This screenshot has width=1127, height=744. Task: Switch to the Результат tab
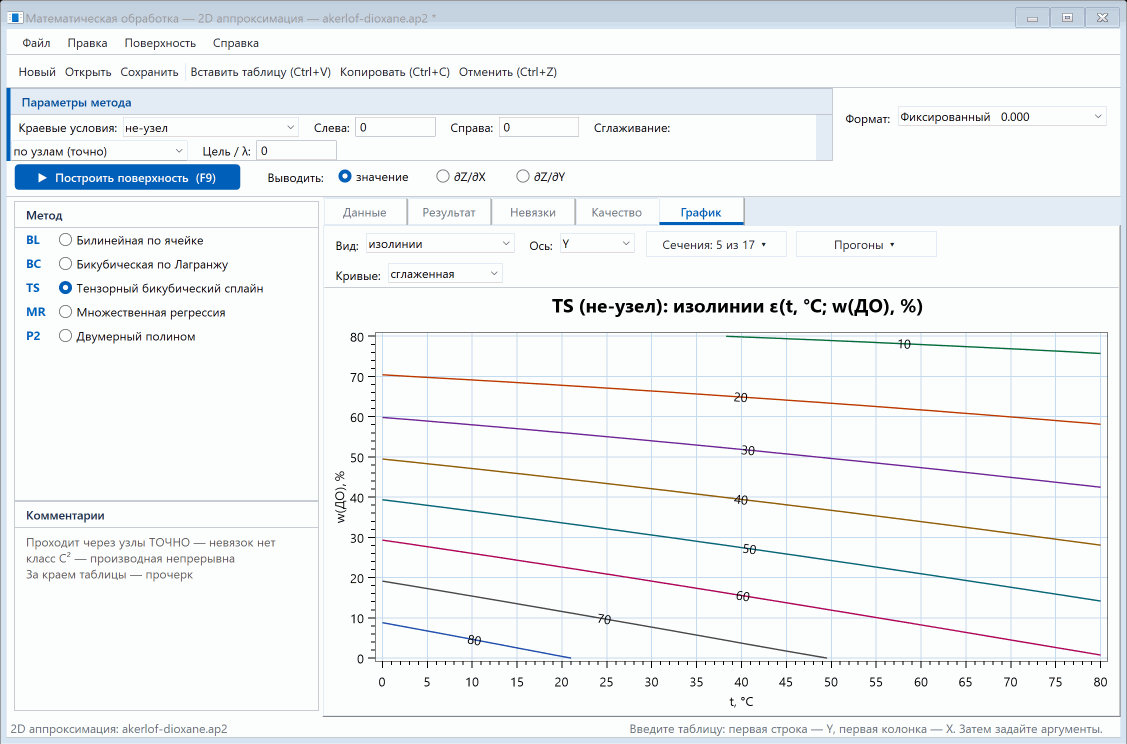[448, 212]
